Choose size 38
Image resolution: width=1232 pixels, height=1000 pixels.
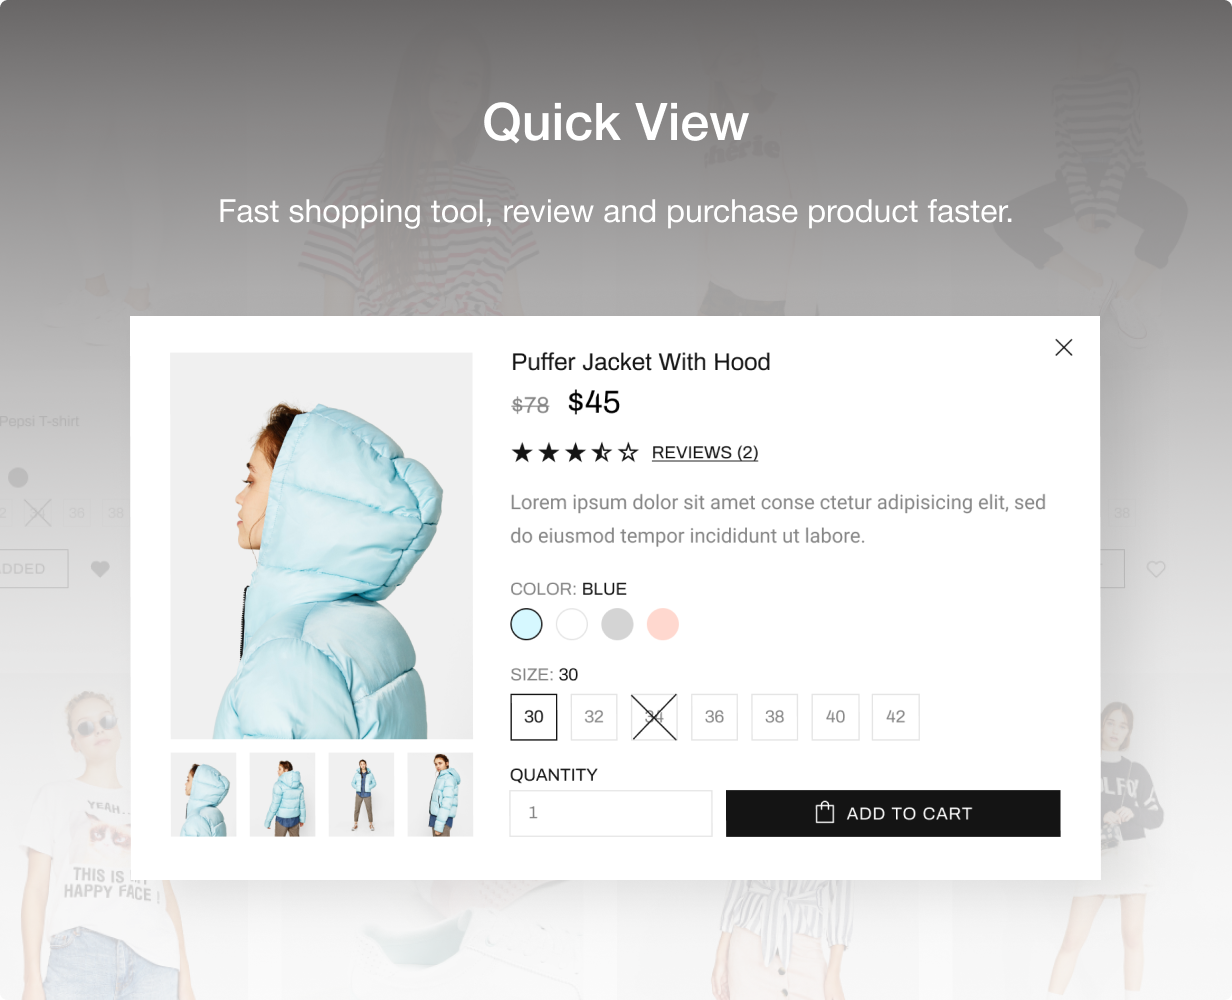click(775, 717)
